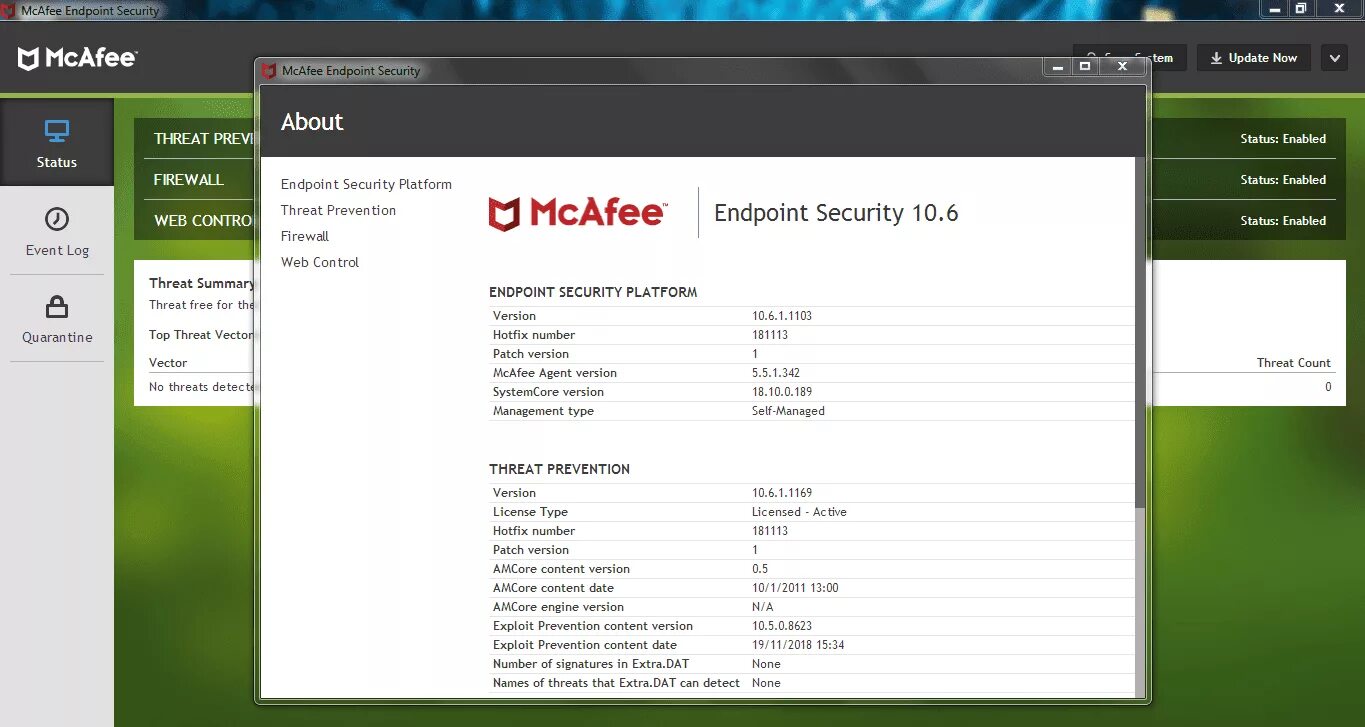This screenshot has height=727, width=1365.
Task: Click the AMCore content version 0.5 value
Action: click(x=760, y=569)
